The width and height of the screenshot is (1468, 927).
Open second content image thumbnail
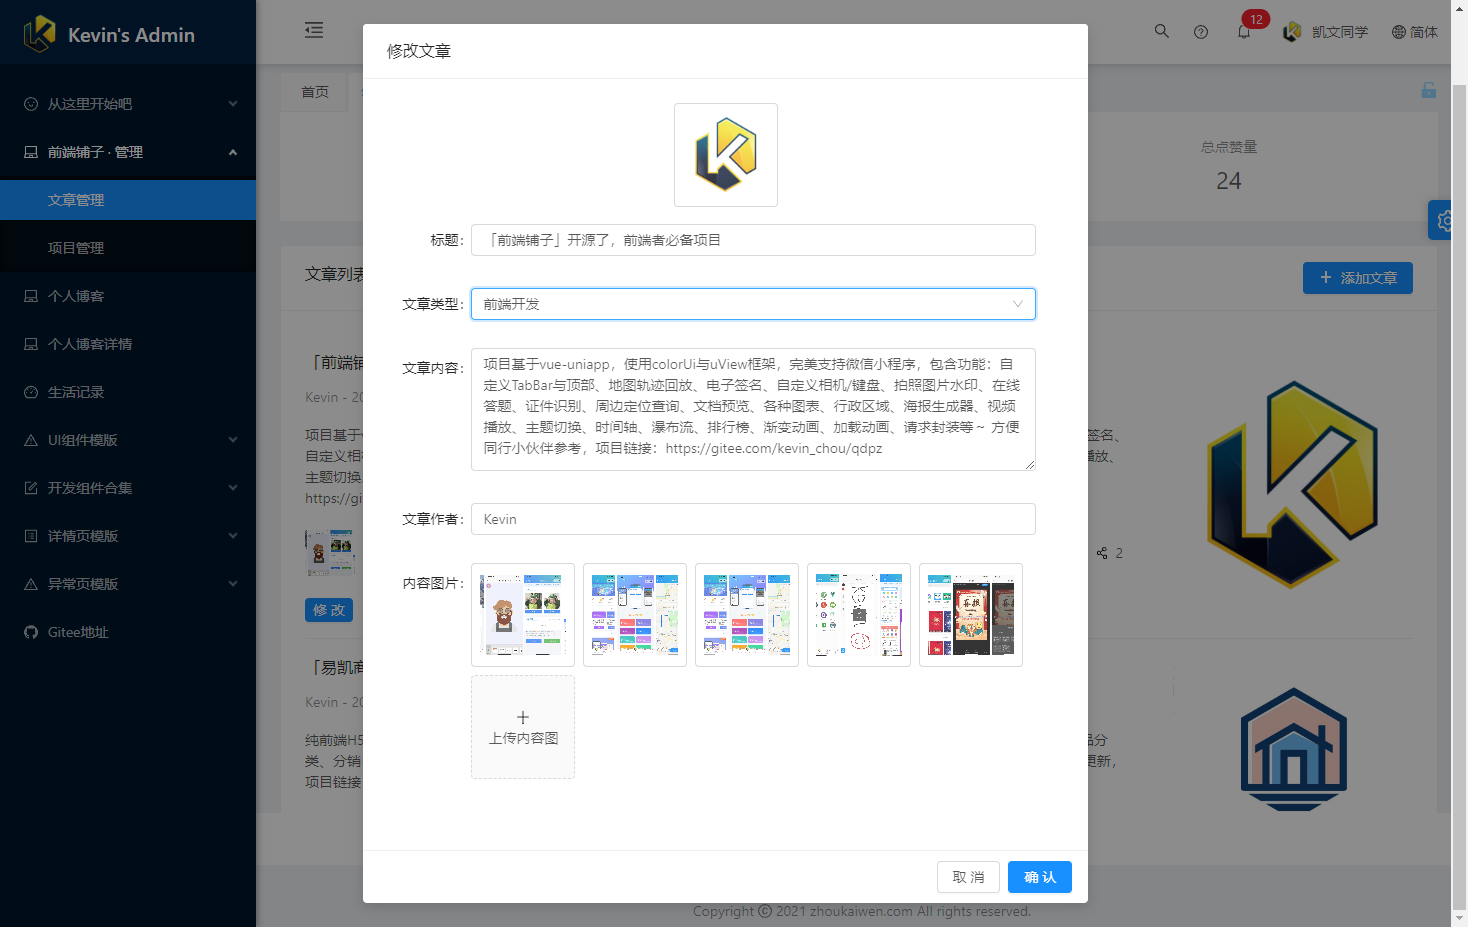635,615
